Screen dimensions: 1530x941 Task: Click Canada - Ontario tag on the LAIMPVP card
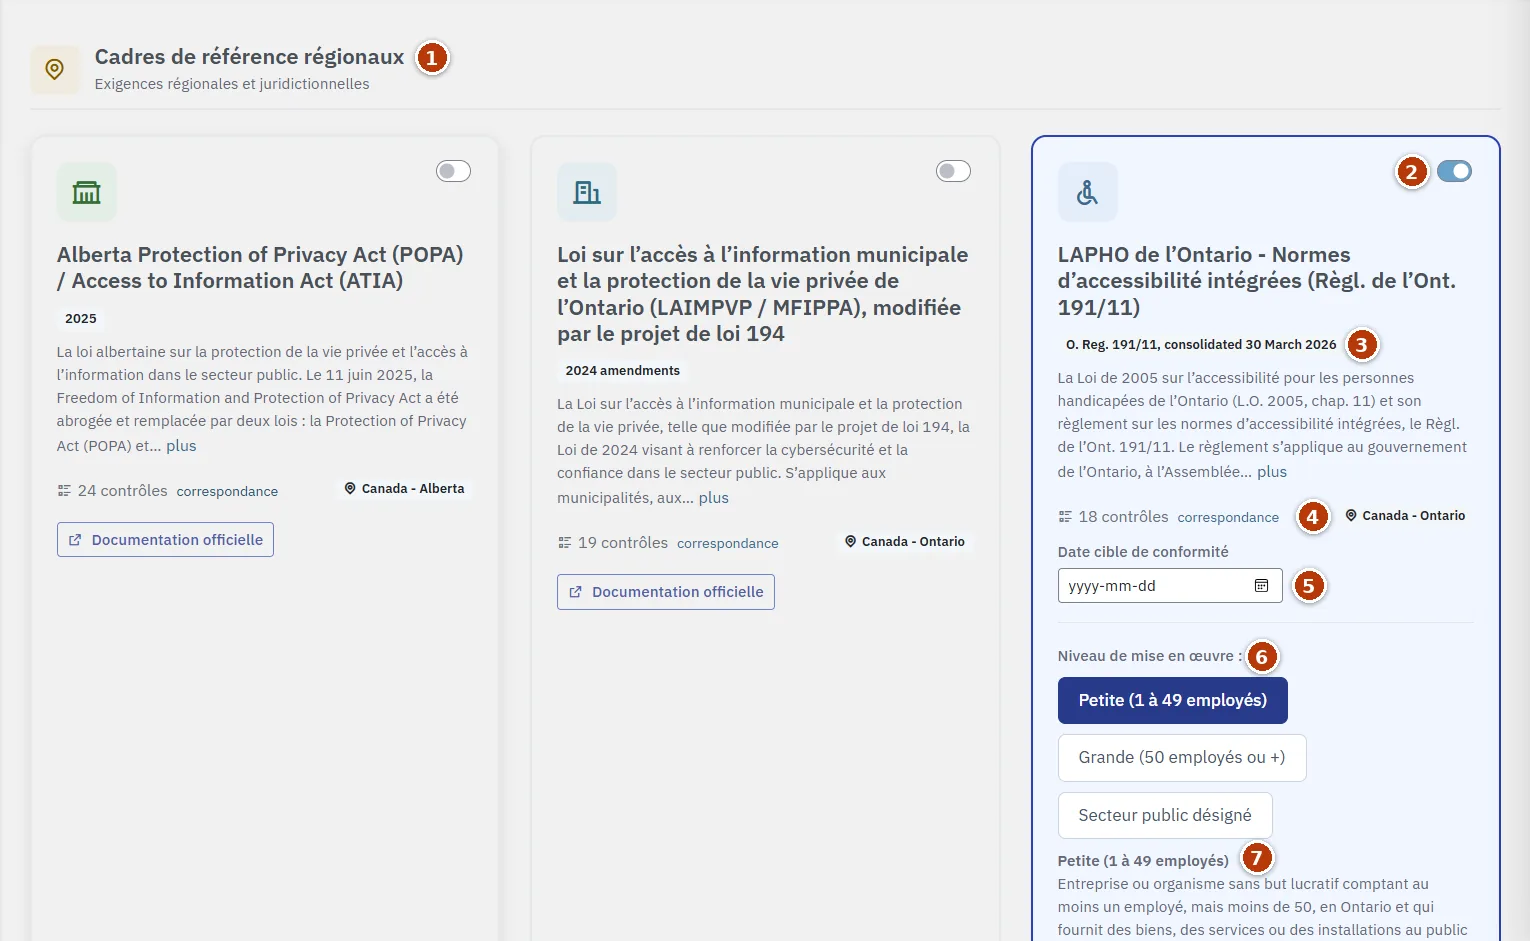point(905,542)
